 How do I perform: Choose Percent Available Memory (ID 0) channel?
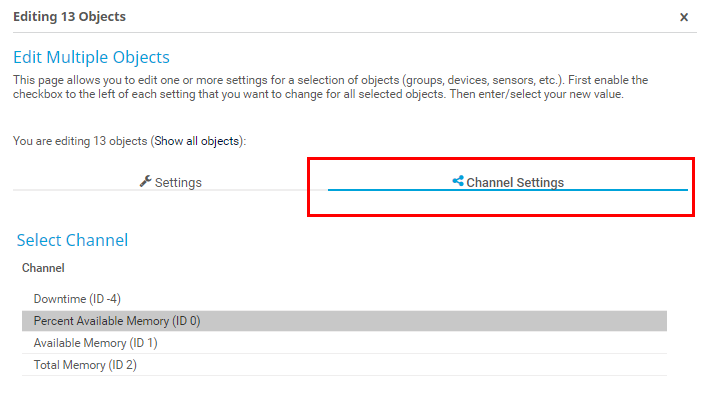point(344,321)
